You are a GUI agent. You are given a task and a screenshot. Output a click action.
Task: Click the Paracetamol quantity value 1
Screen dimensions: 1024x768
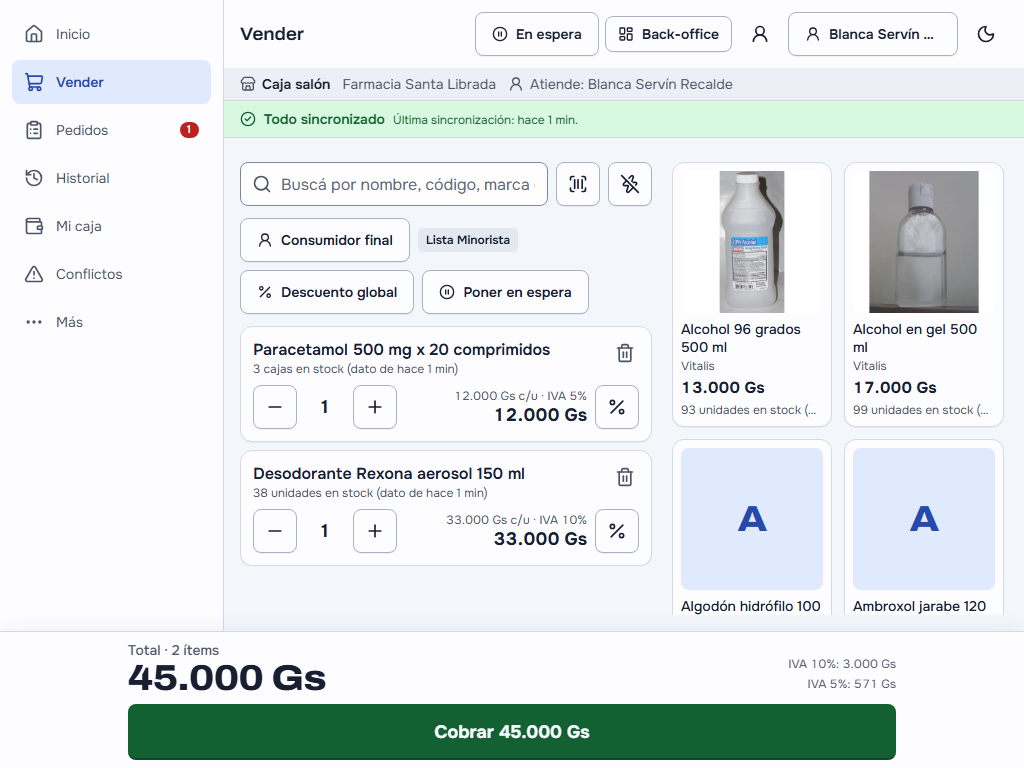click(x=325, y=407)
